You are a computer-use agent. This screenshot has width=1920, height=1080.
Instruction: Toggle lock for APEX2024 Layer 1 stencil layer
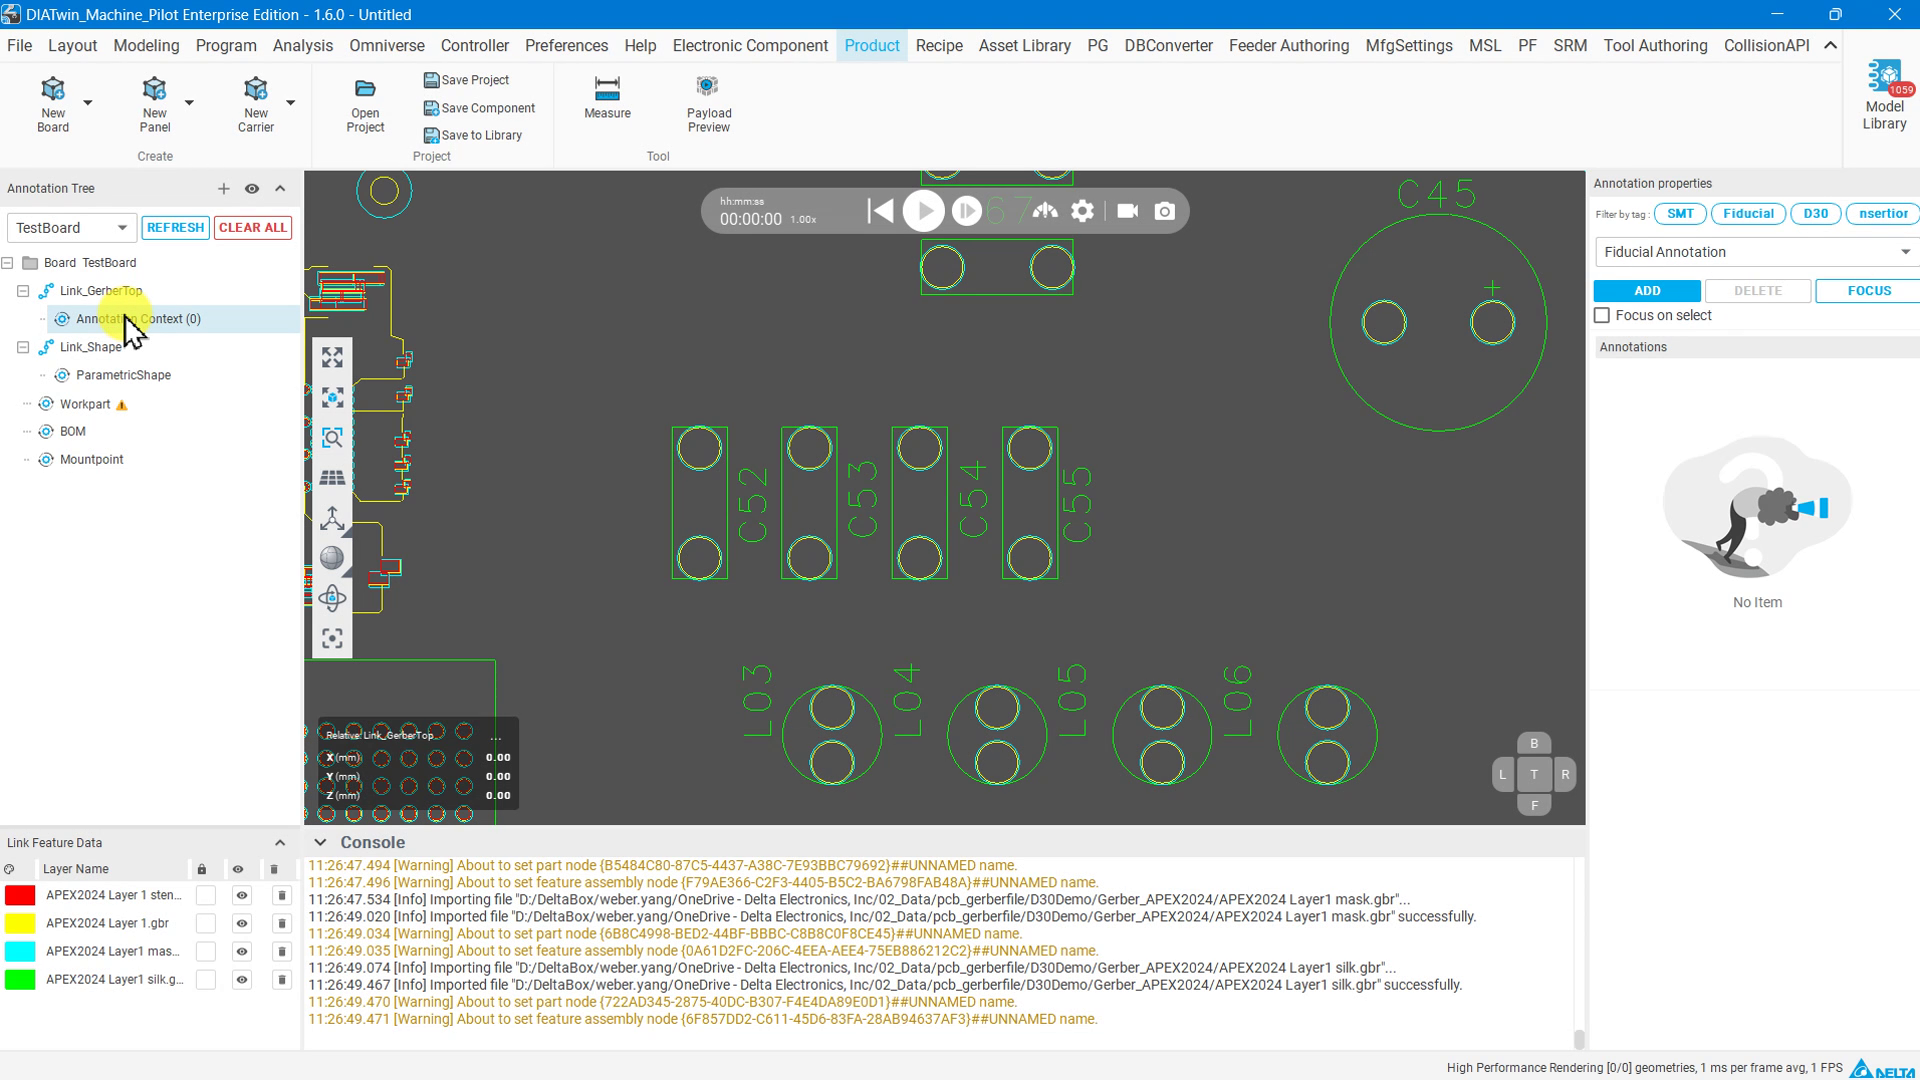coord(206,895)
